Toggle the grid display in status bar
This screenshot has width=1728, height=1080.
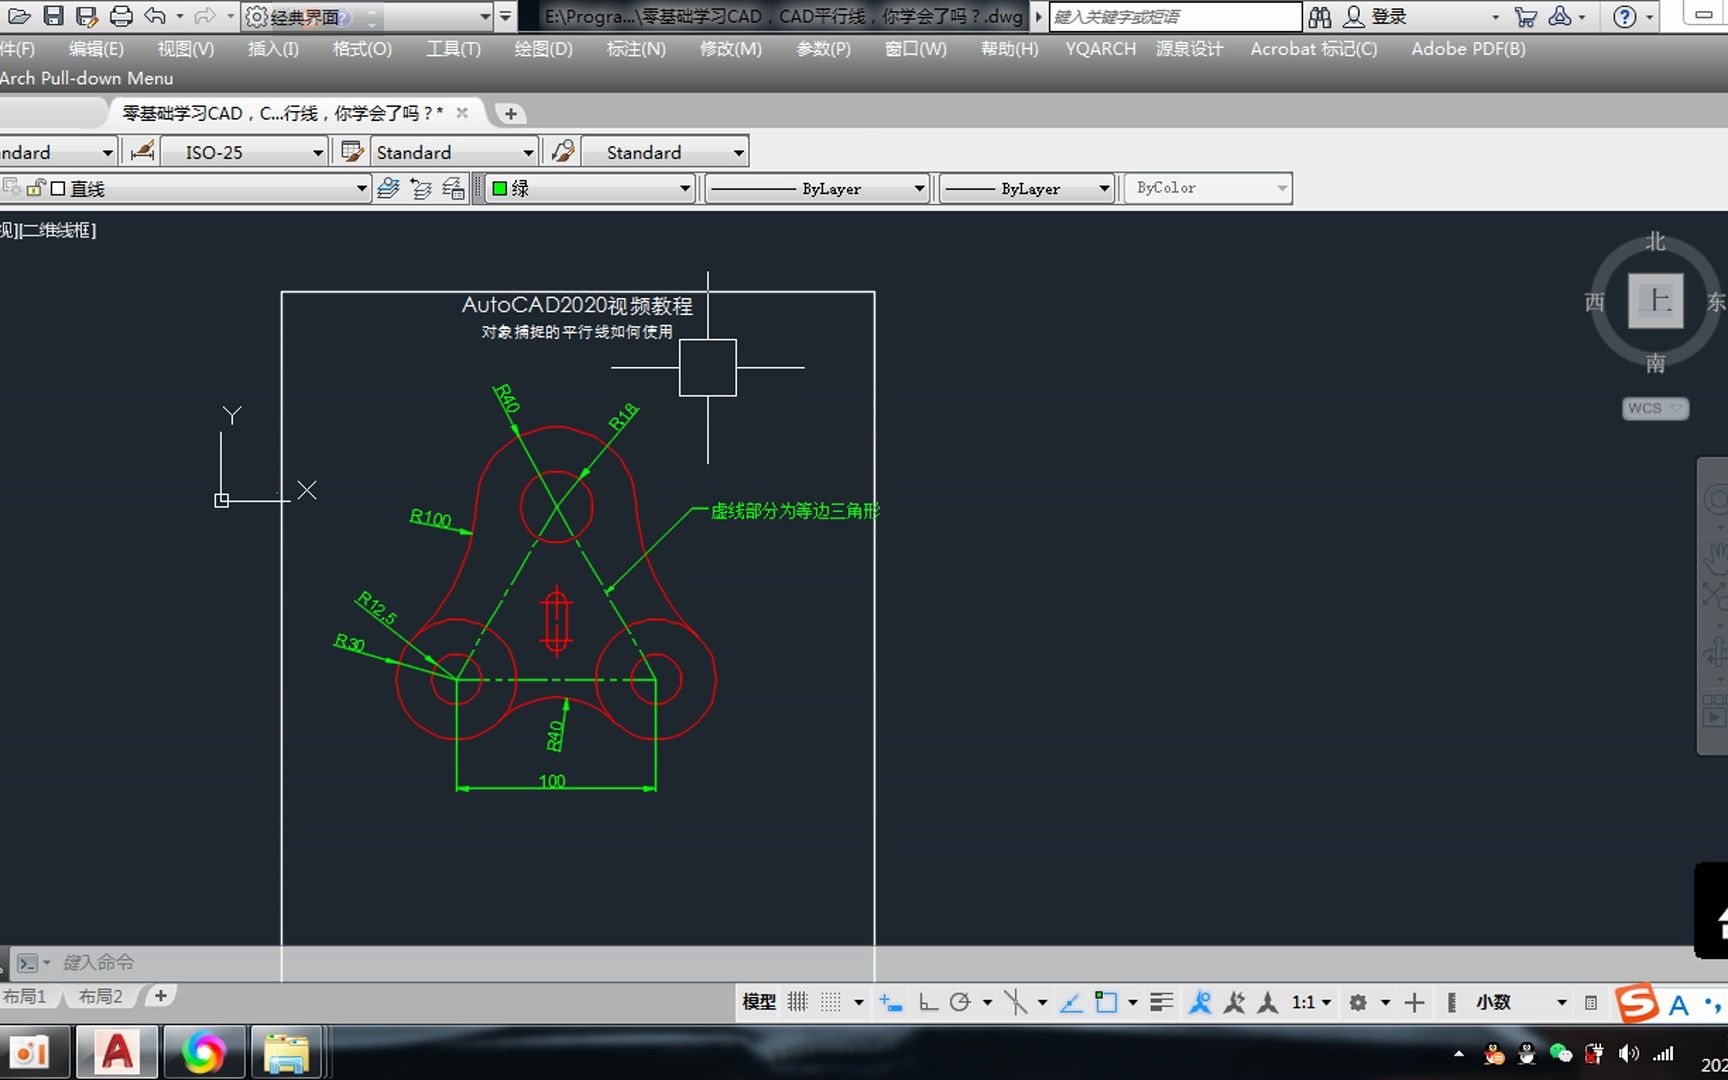(797, 1002)
